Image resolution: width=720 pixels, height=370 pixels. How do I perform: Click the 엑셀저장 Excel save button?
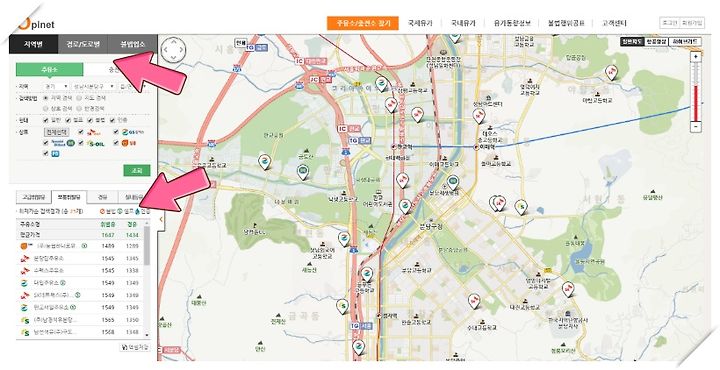point(135,347)
